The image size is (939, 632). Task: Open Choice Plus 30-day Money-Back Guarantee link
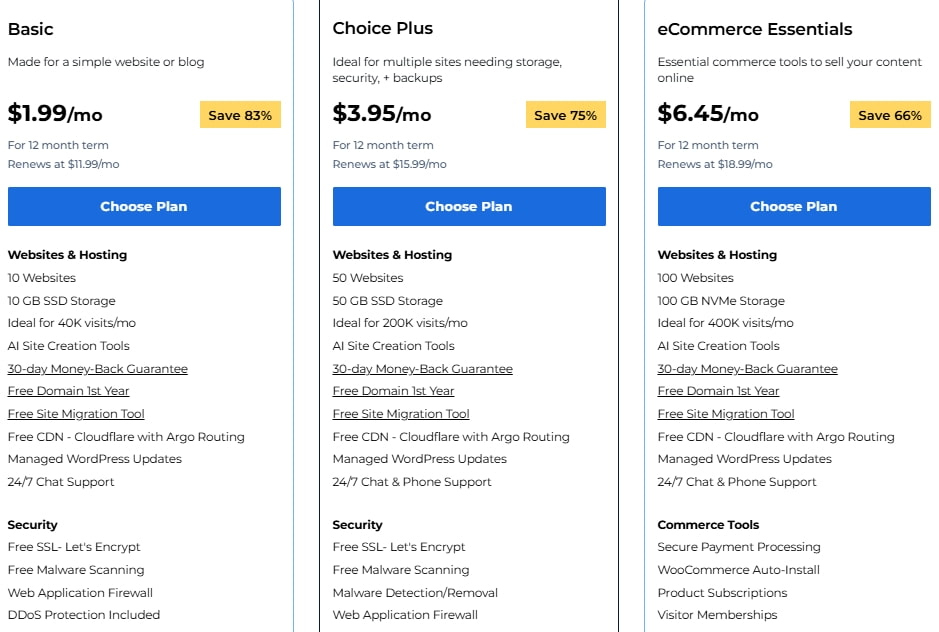[x=422, y=369]
